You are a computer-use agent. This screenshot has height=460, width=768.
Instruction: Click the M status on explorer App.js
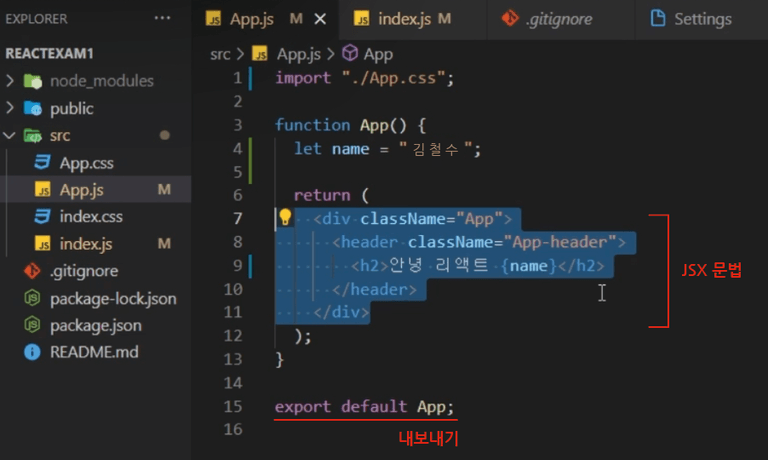164,189
